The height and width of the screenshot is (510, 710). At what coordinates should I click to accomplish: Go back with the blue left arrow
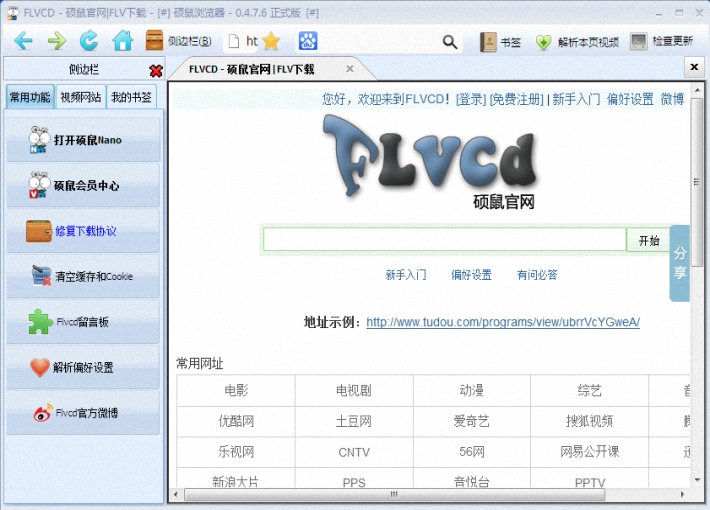23,41
